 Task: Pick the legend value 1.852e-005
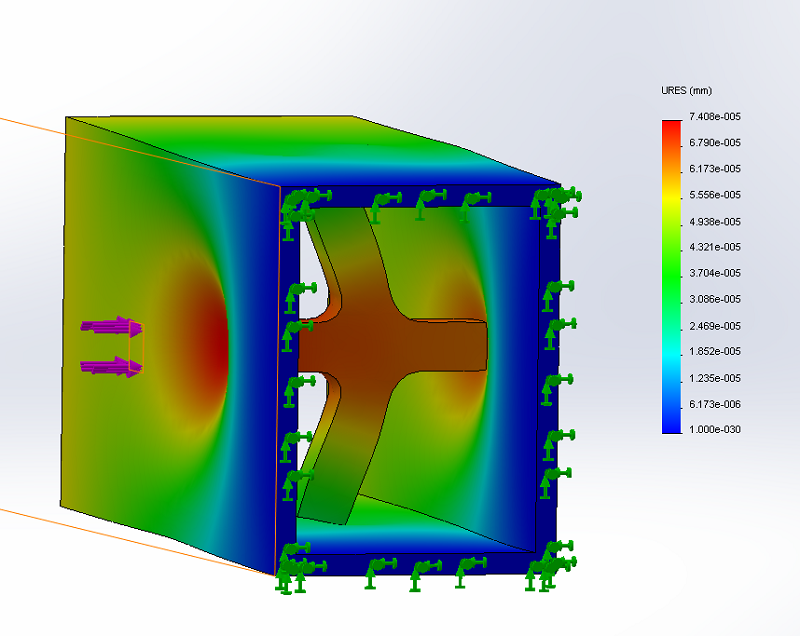point(714,351)
